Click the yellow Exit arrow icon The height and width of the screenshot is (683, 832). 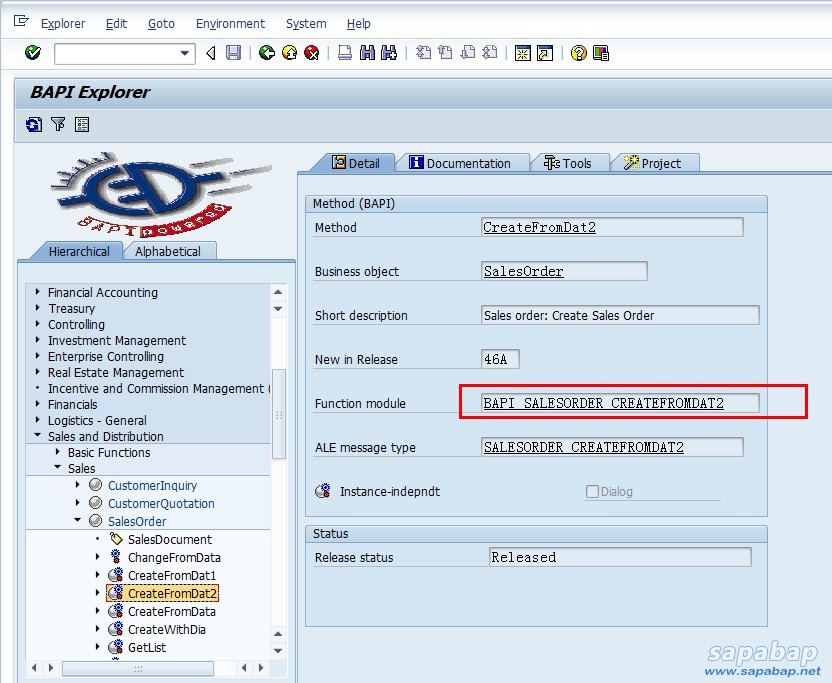pos(289,53)
